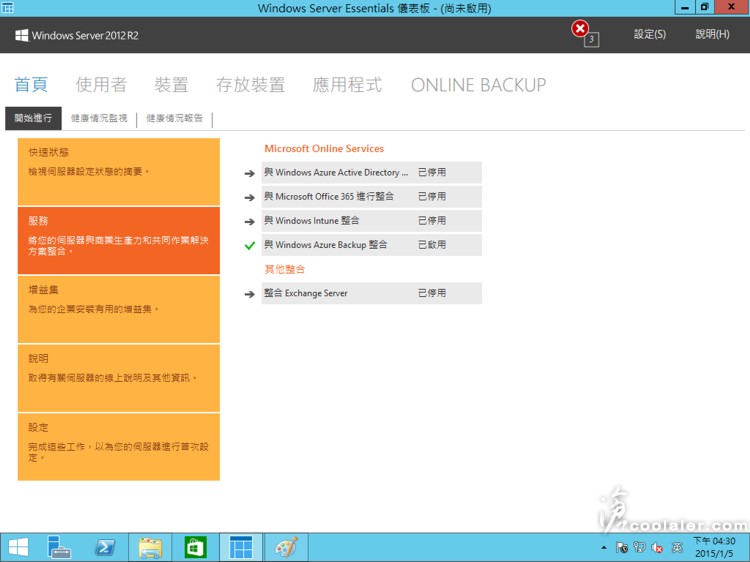Image resolution: width=750 pixels, height=562 pixels.
Task: Click the muted volume tray icon
Action: point(657,548)
